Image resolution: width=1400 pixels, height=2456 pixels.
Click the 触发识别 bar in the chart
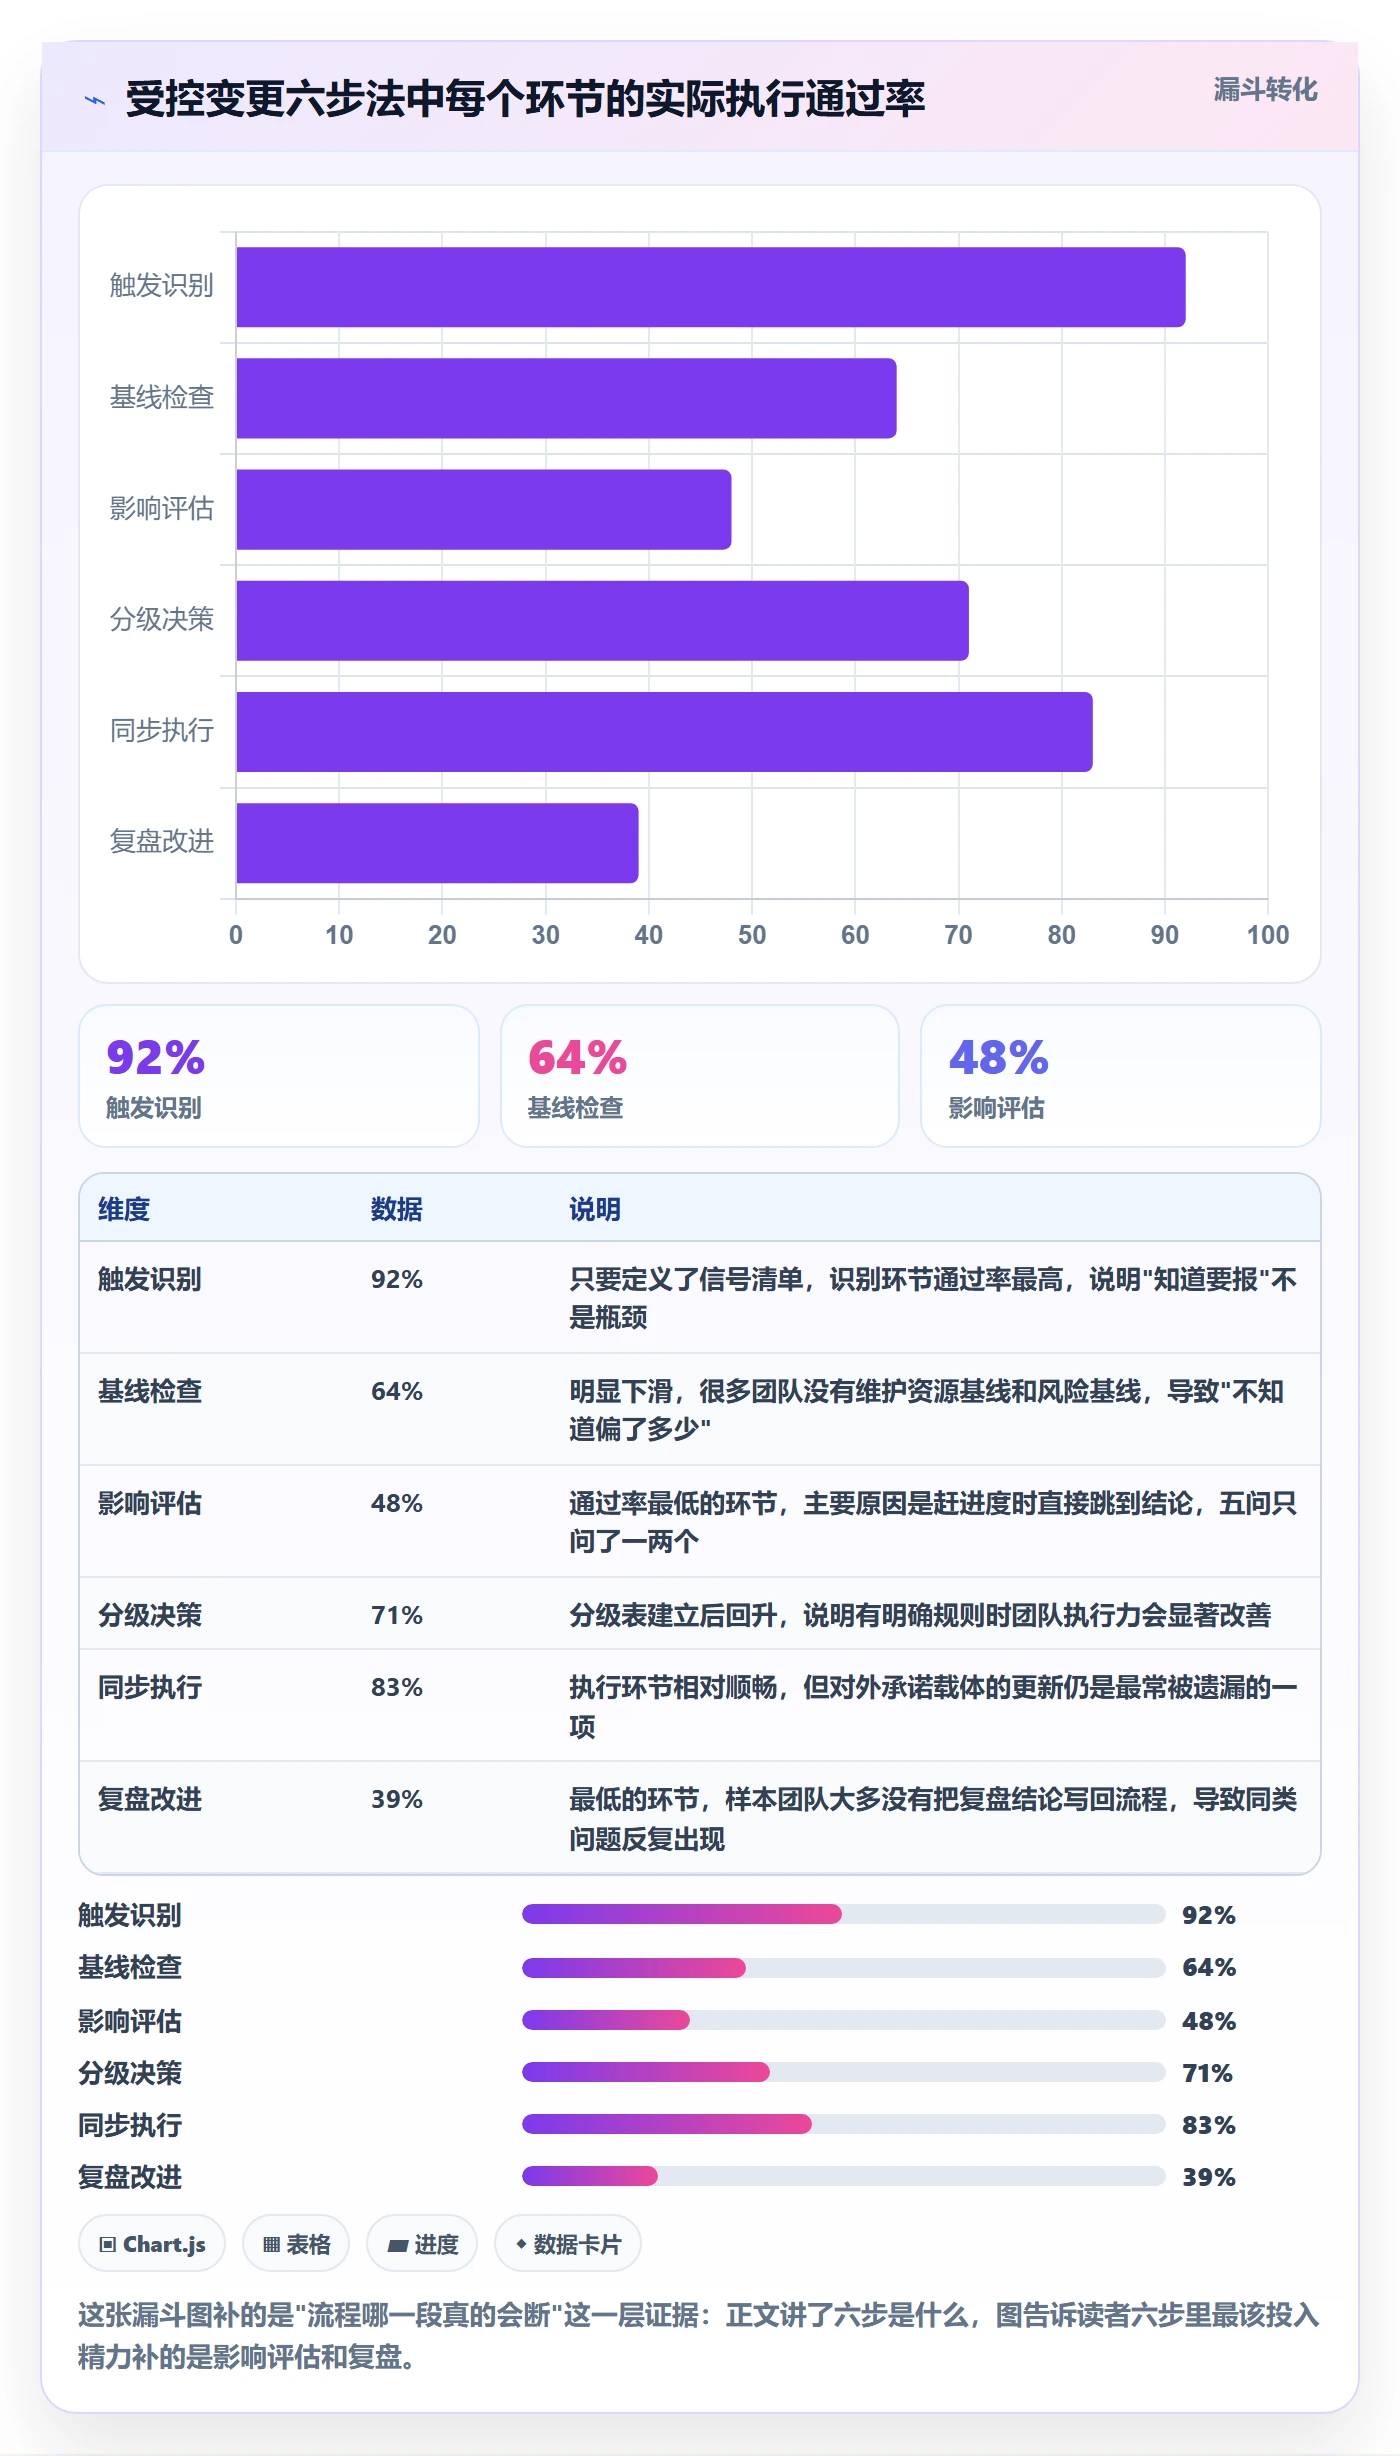coord(711,287)
